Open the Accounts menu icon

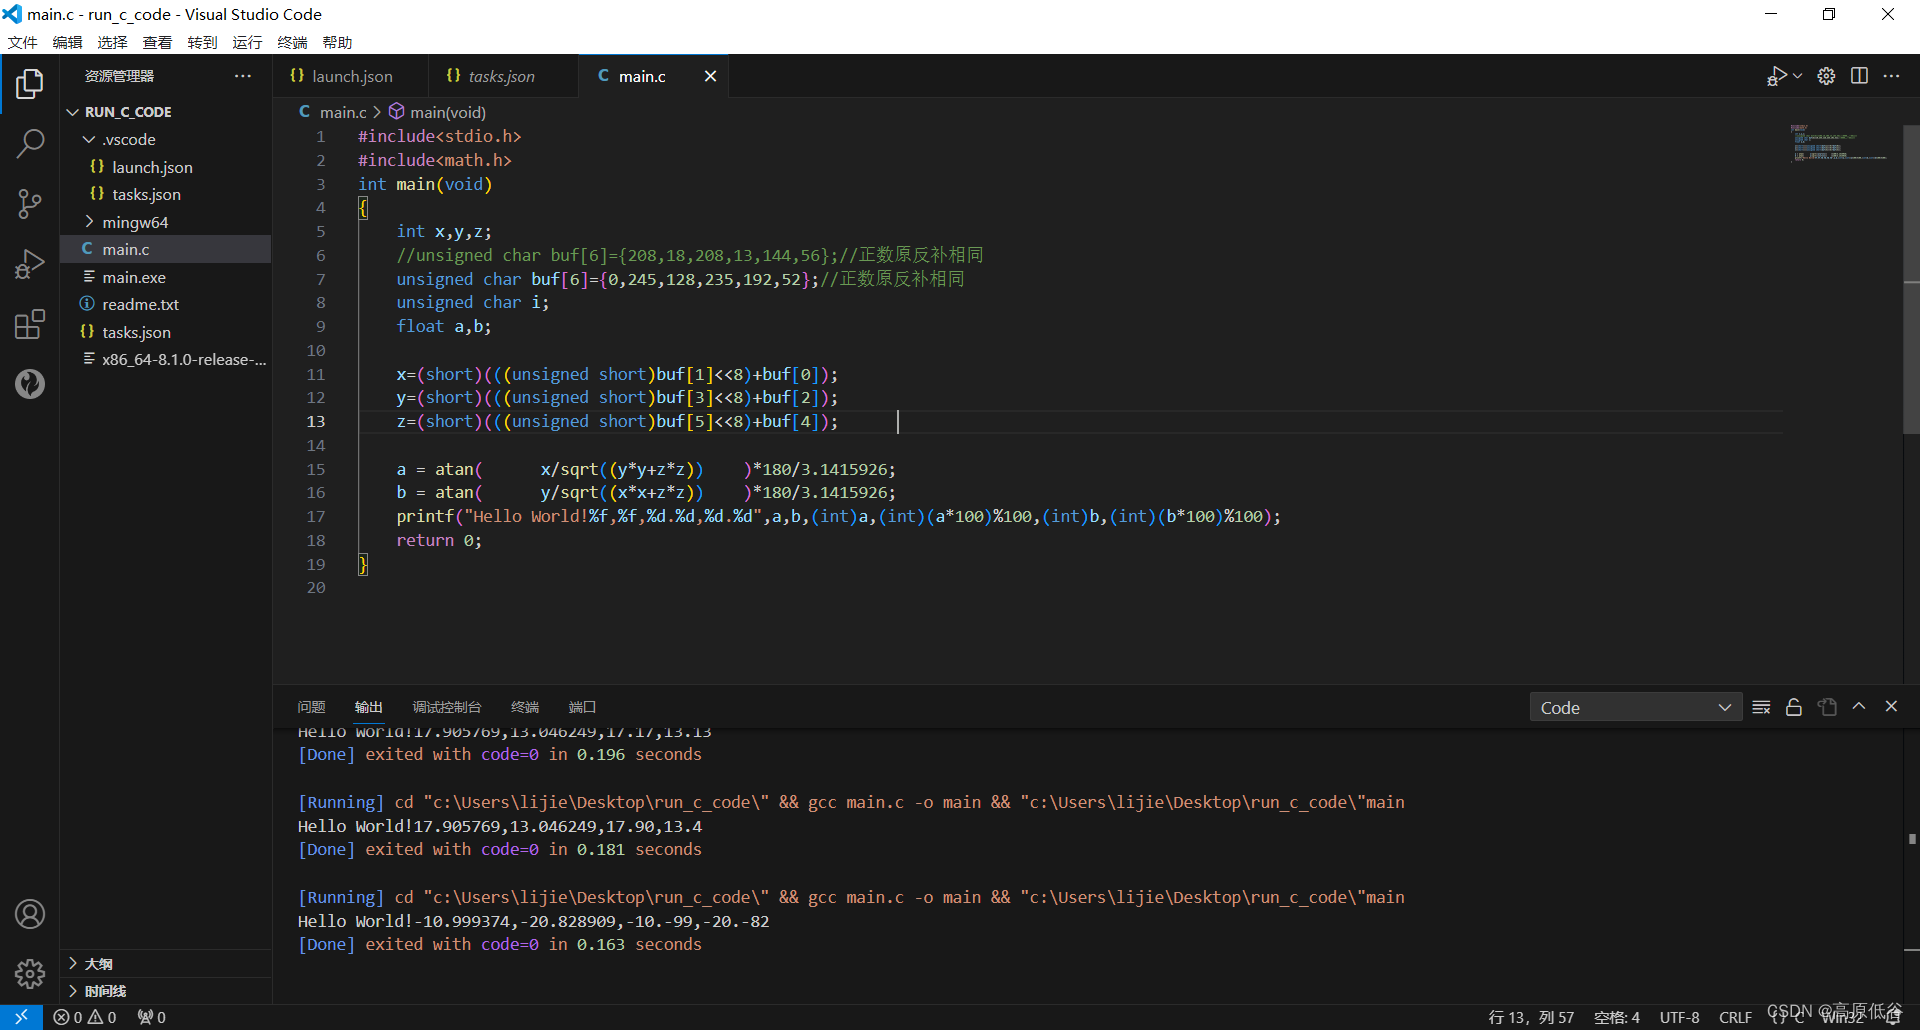[x=30, y=914]
